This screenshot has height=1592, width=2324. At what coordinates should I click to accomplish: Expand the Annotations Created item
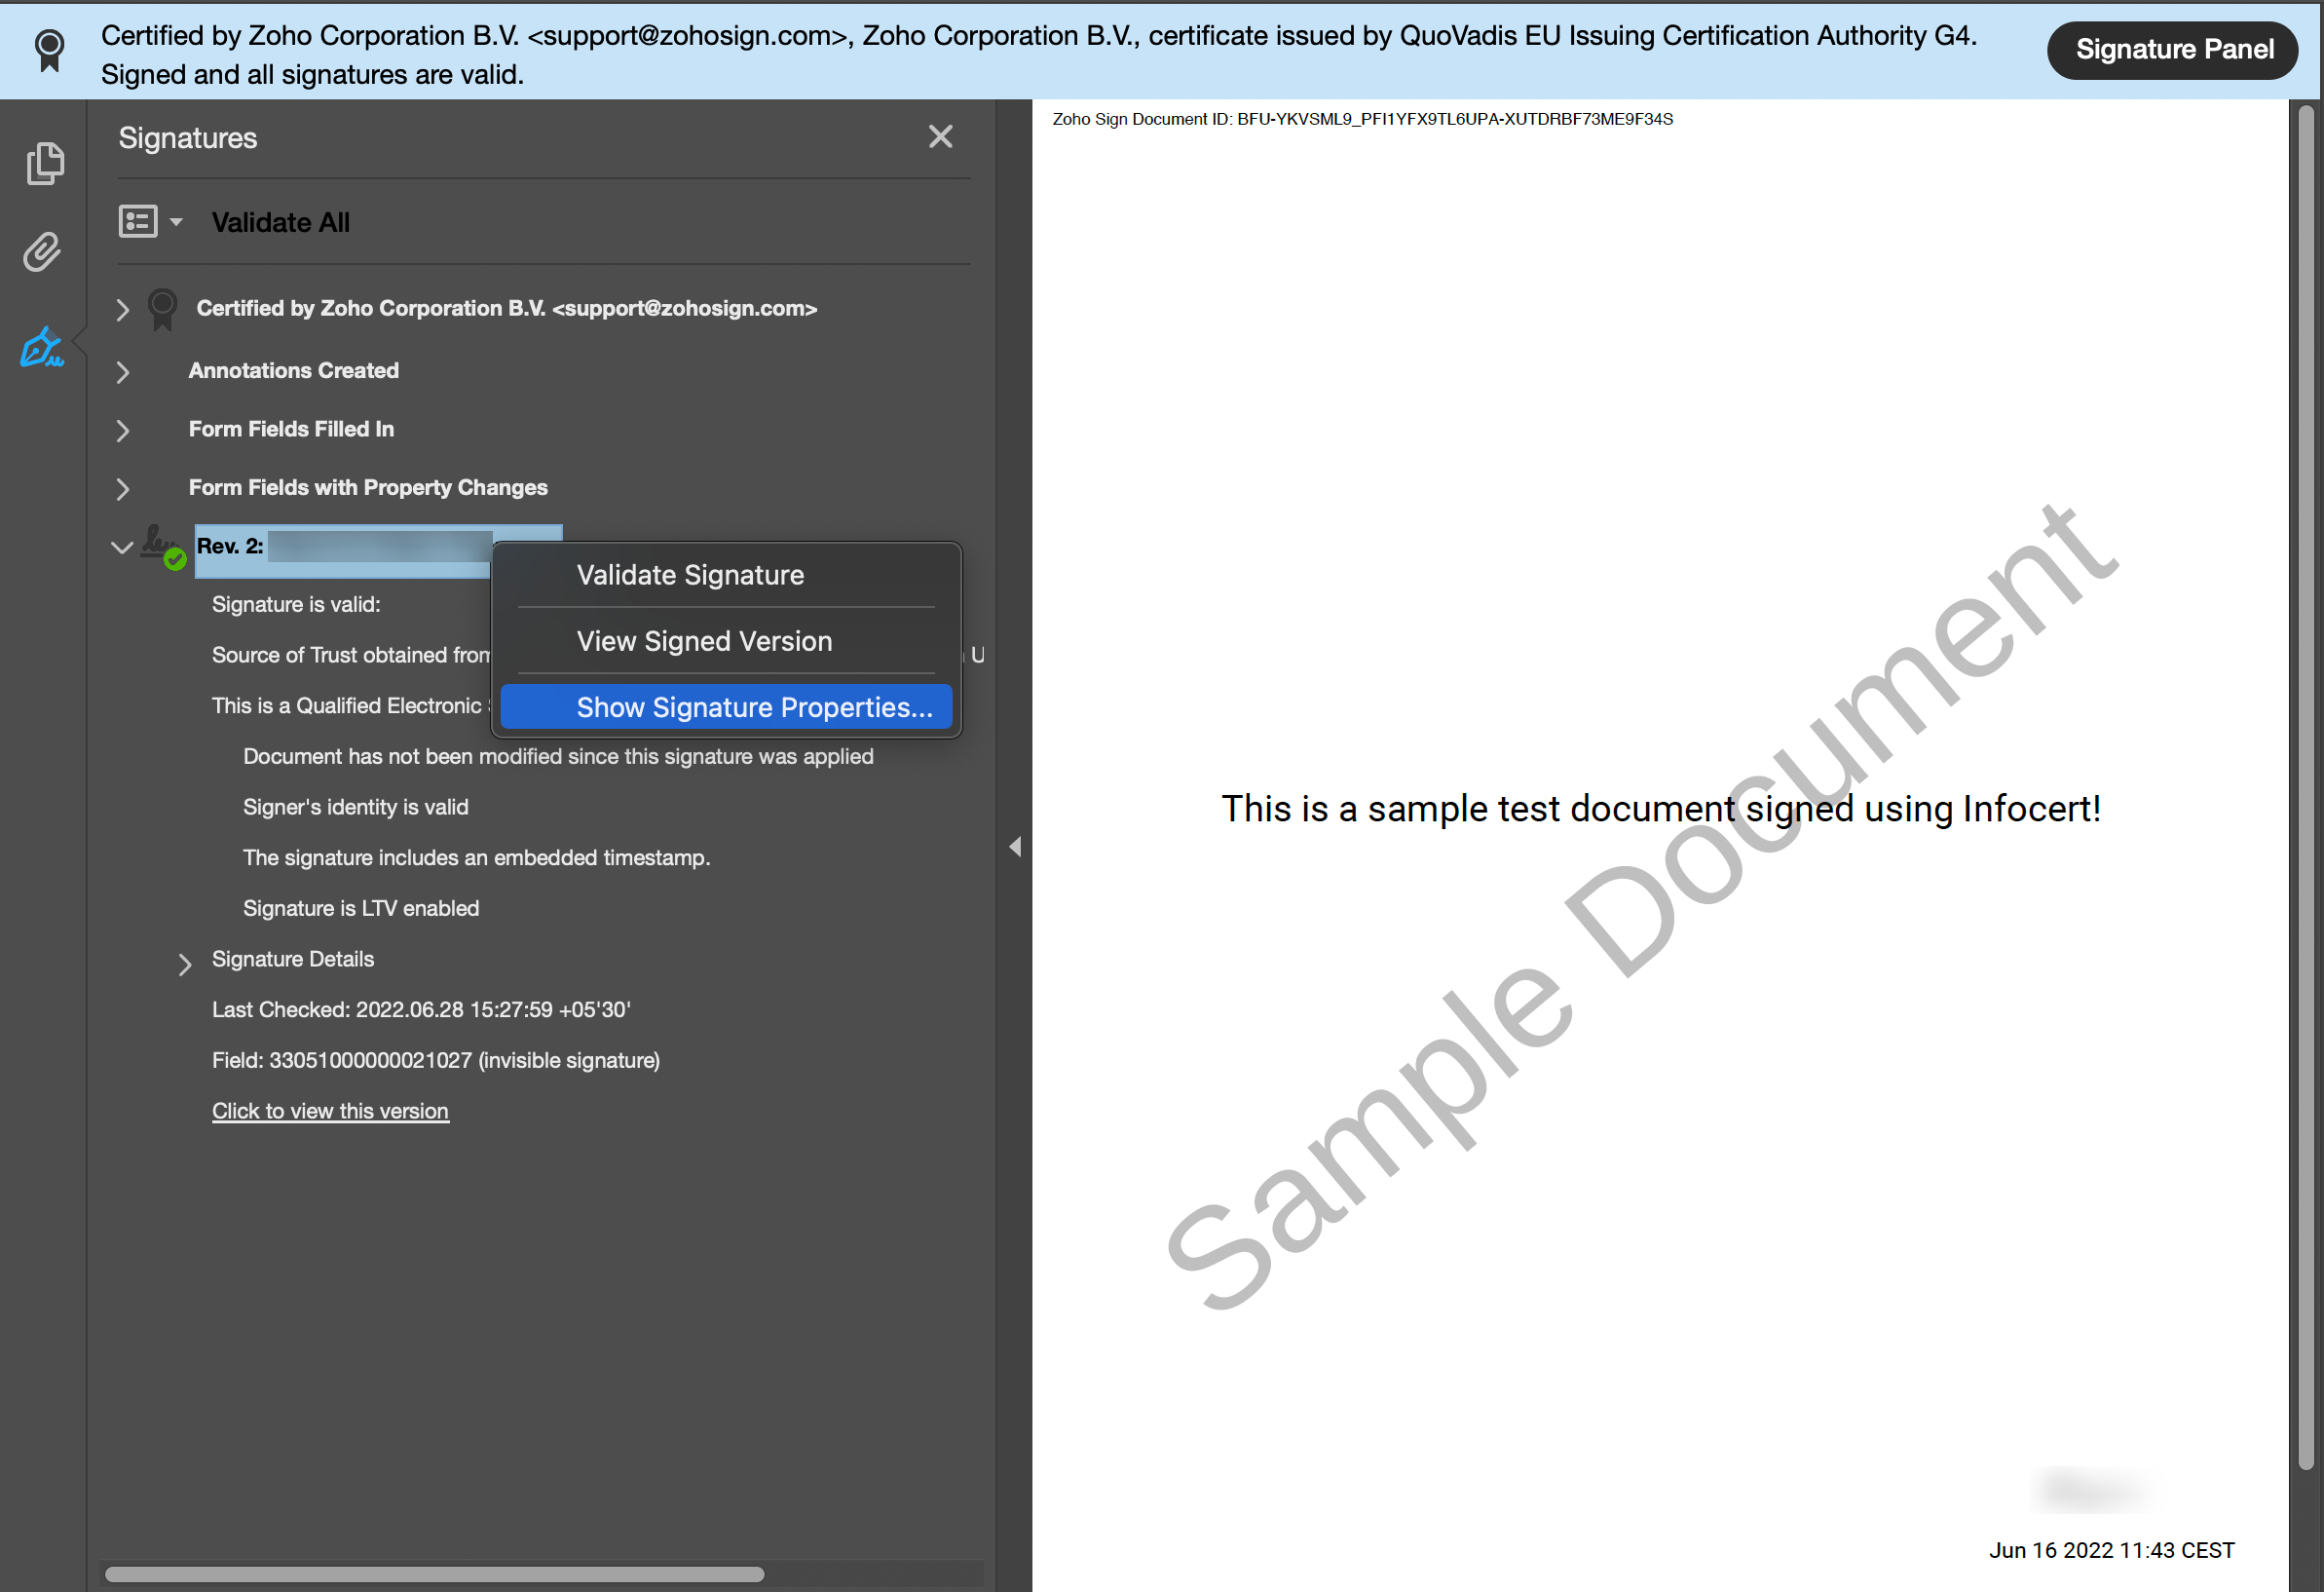[122, 372]
